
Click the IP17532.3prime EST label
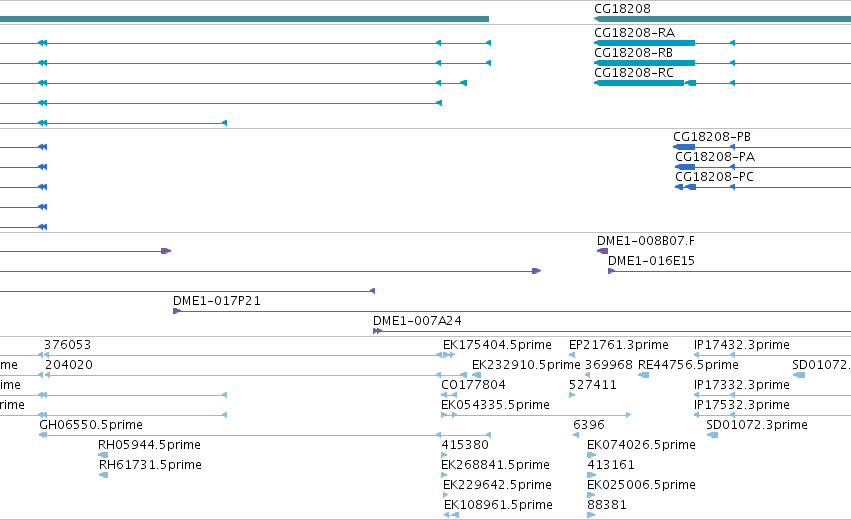741,405
